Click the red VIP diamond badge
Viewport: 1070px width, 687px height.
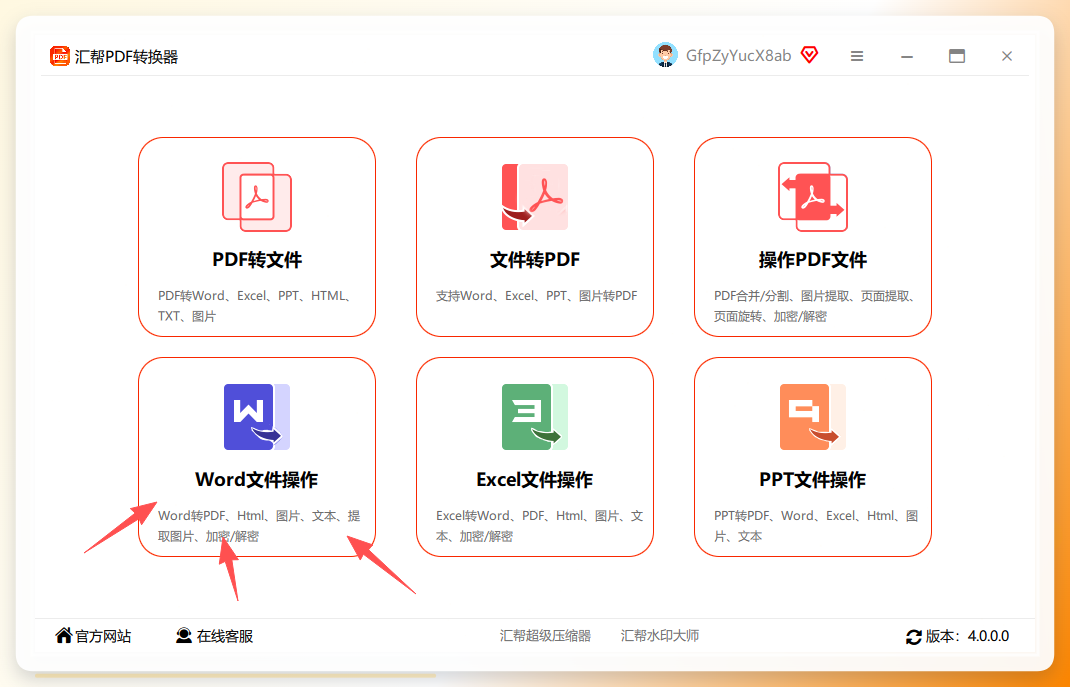click(809, 55)
